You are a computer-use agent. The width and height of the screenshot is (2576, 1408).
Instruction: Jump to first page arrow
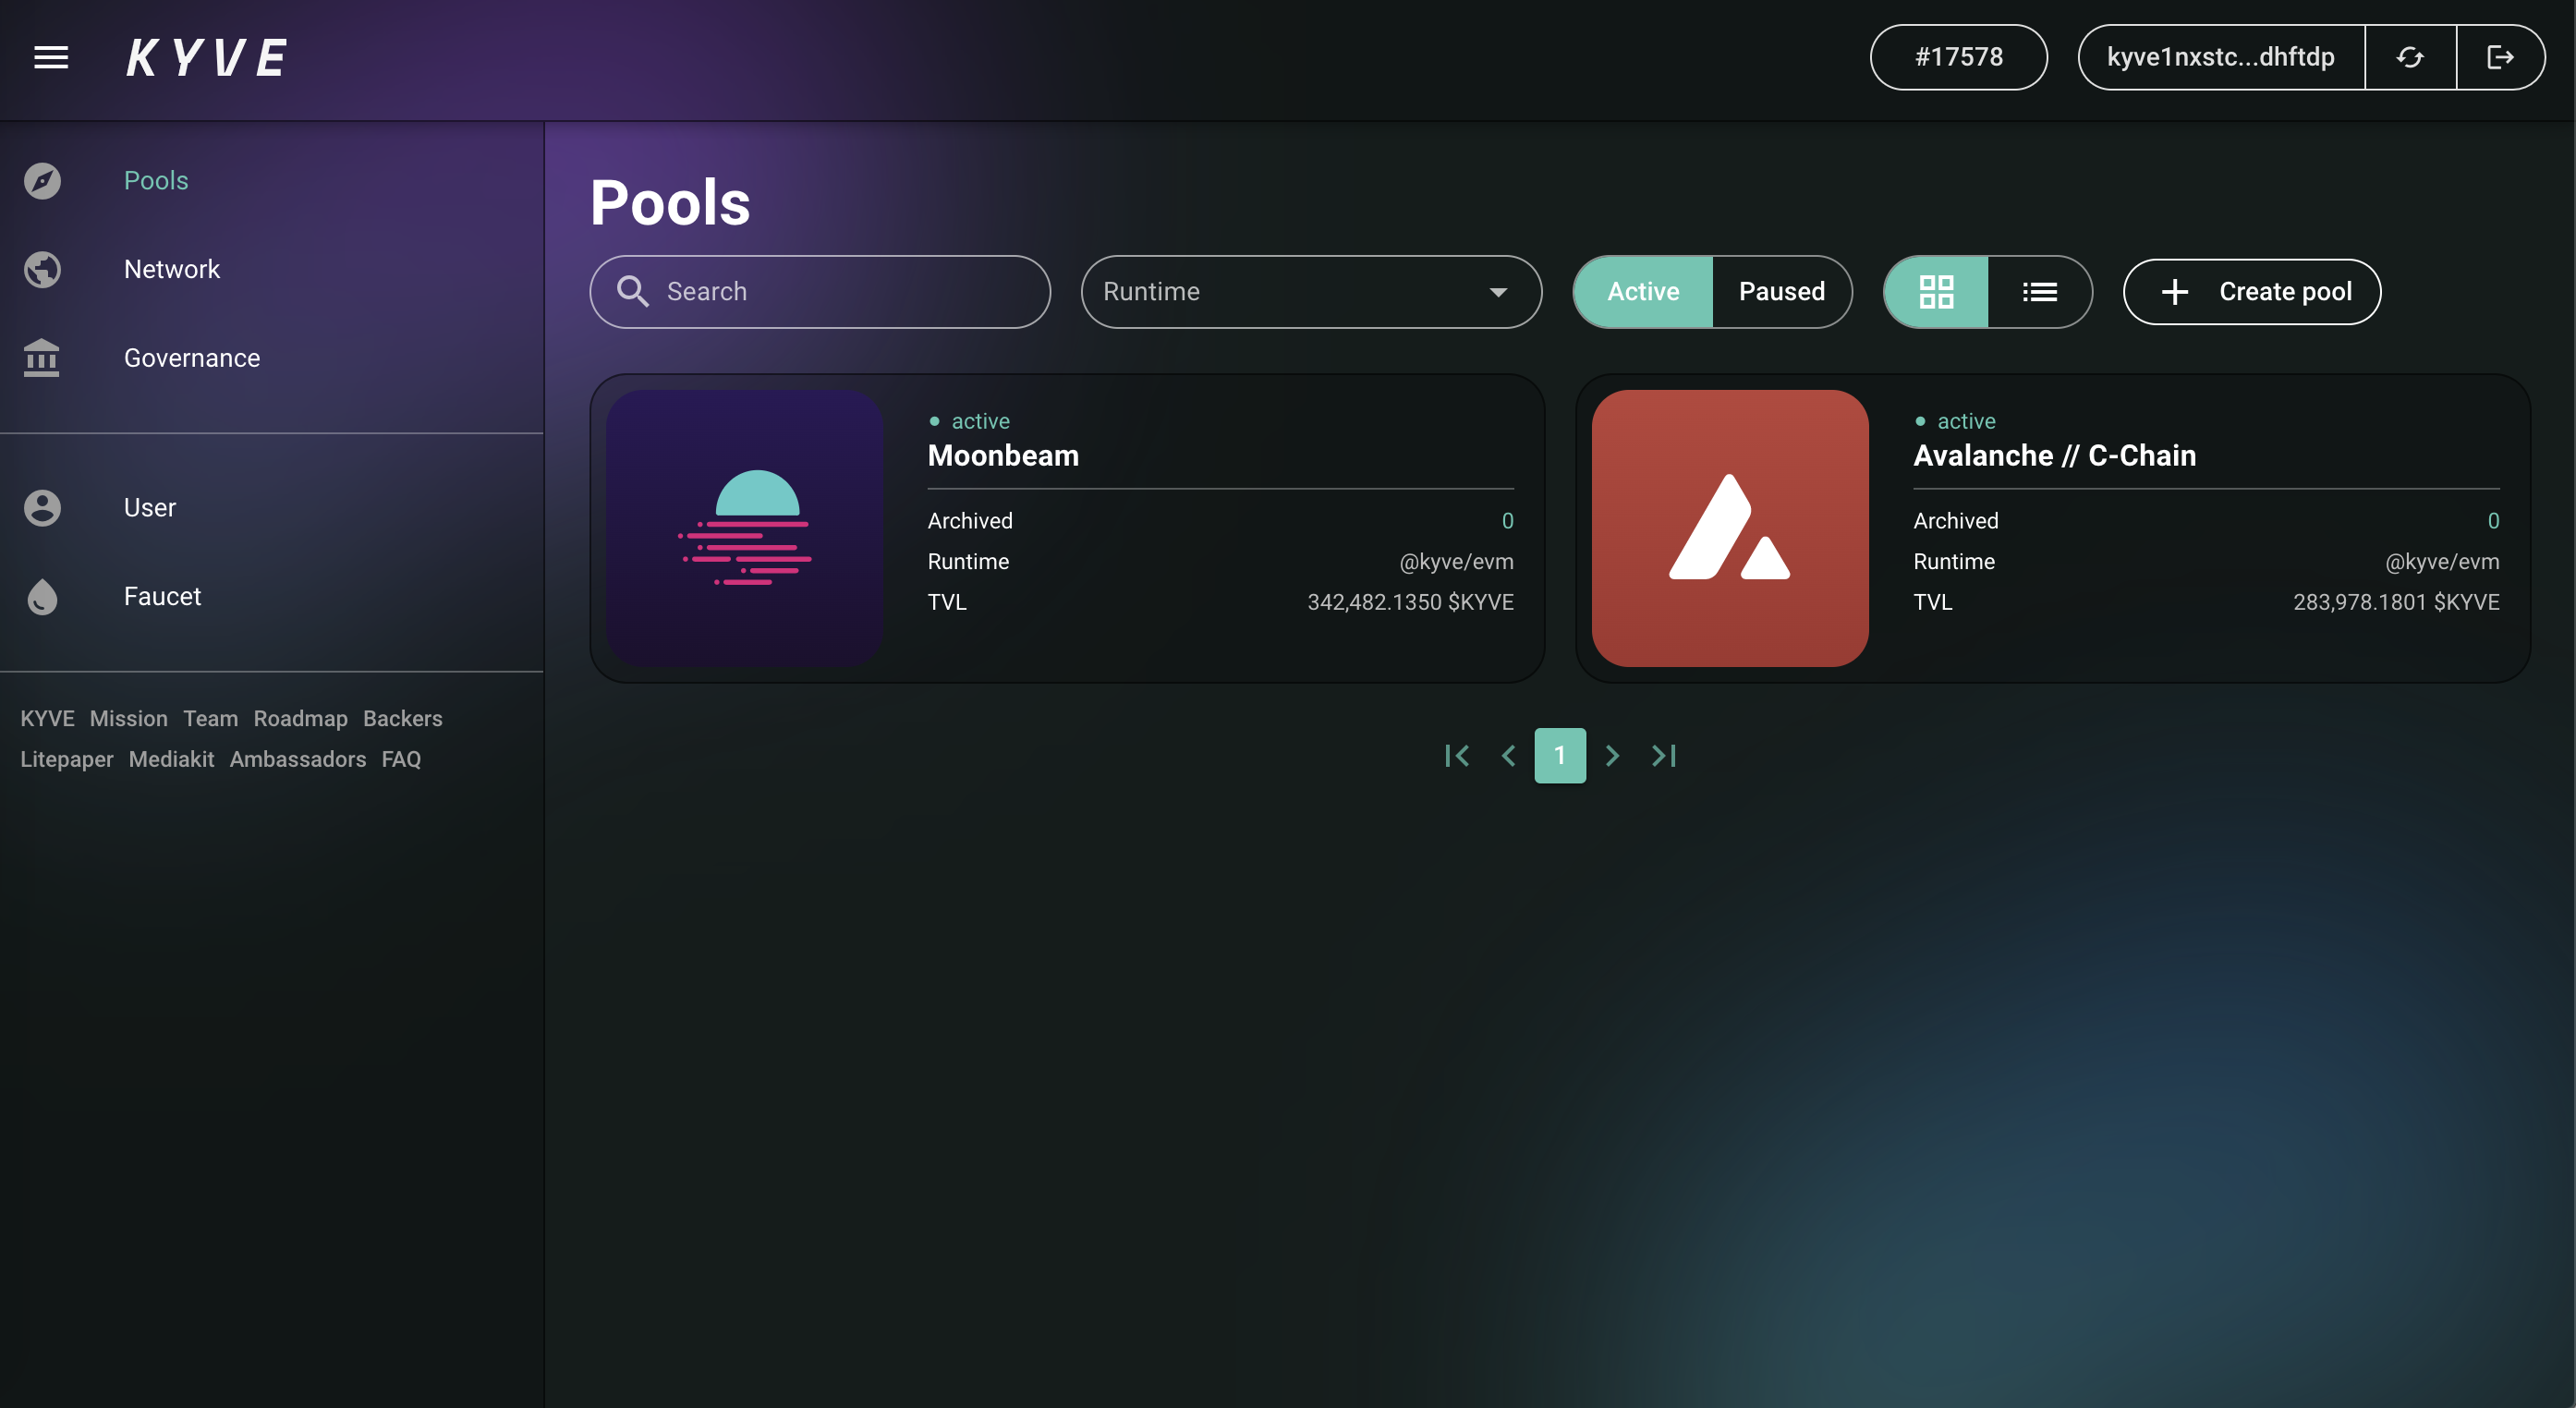[1456, 755]
